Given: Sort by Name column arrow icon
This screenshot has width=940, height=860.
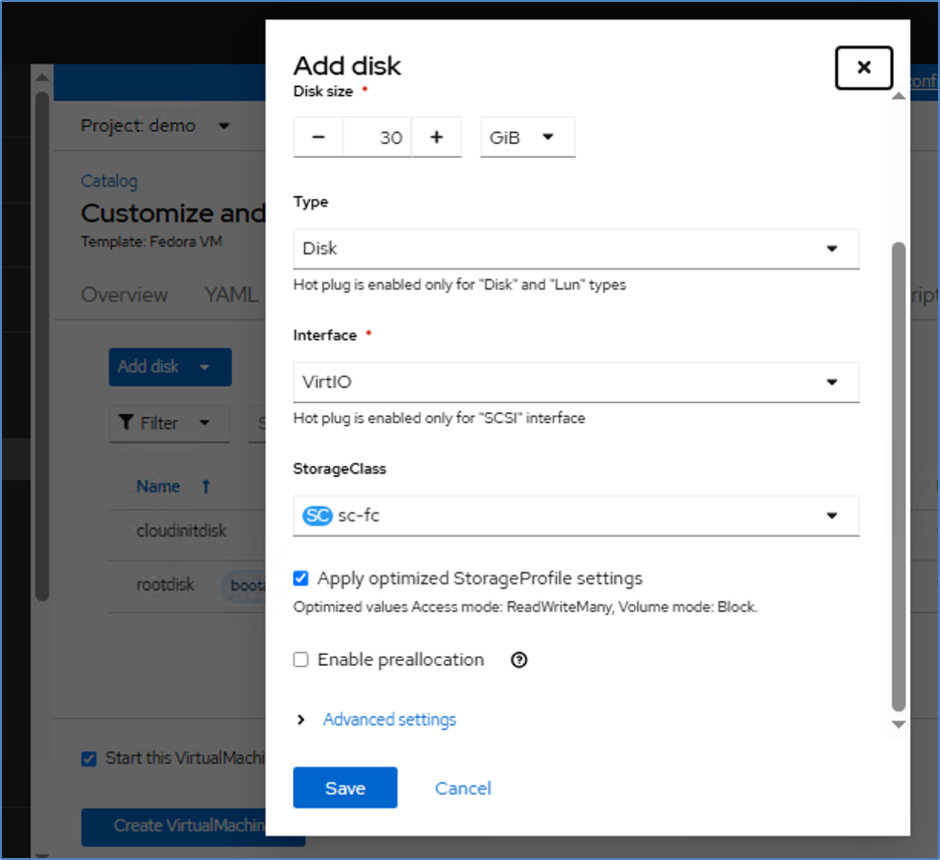Looking at the screenshot, I should click(x=206, y=486).
